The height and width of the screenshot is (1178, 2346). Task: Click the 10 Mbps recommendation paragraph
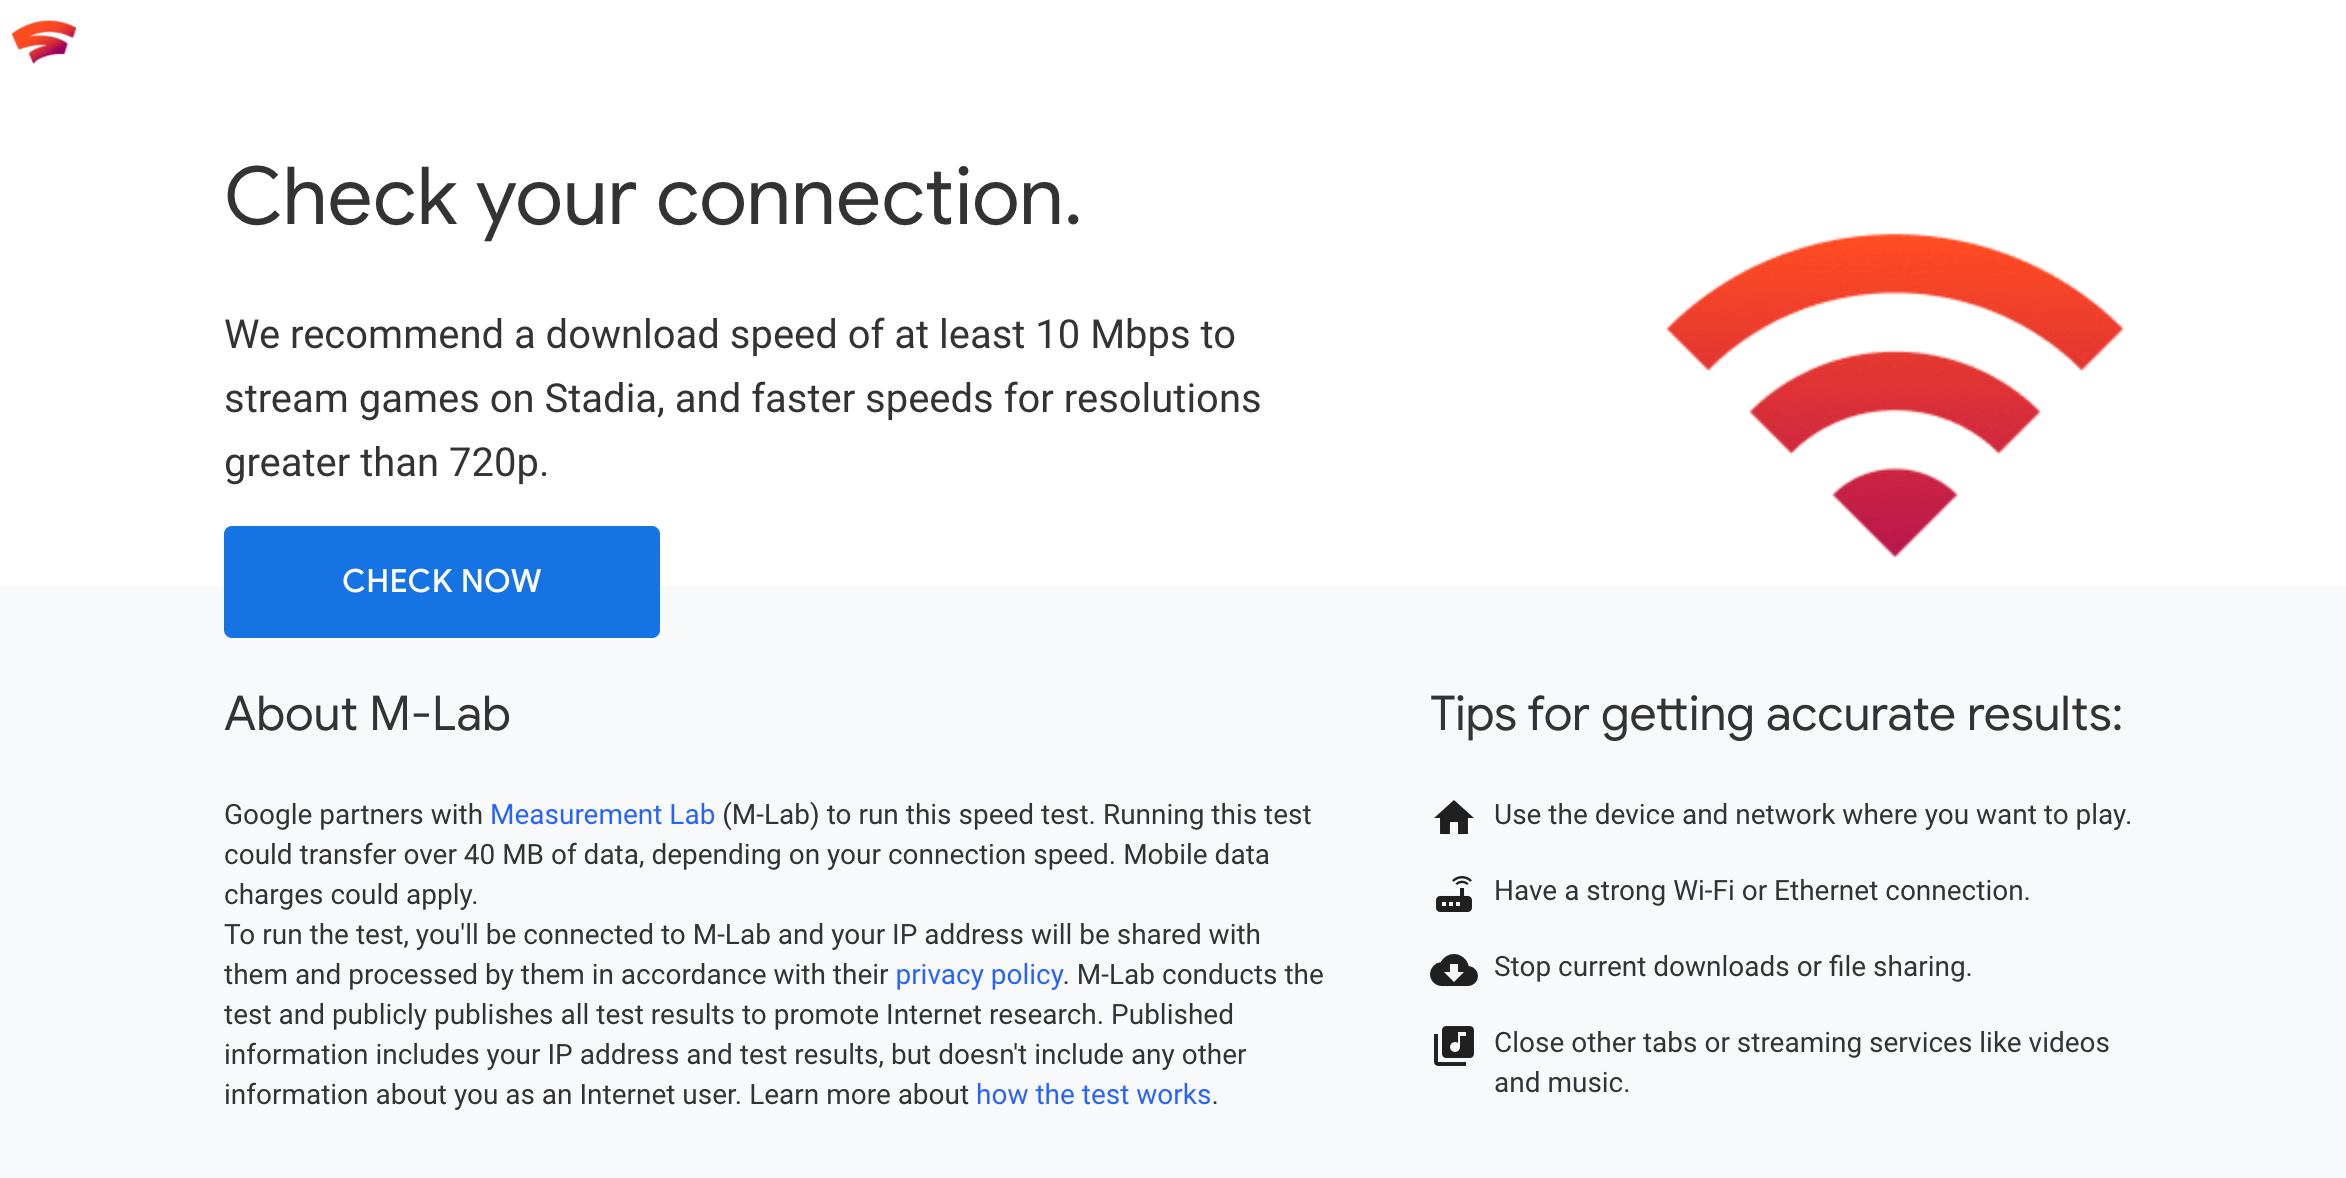(742, 398)
